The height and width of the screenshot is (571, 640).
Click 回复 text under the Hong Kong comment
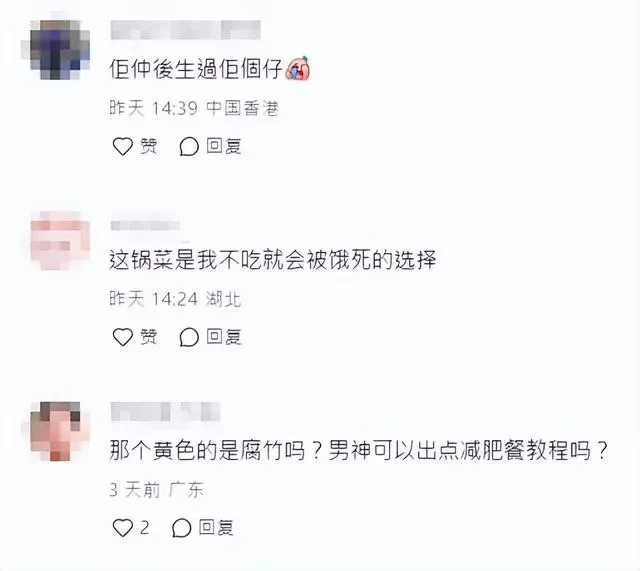[x=224, y=146]
